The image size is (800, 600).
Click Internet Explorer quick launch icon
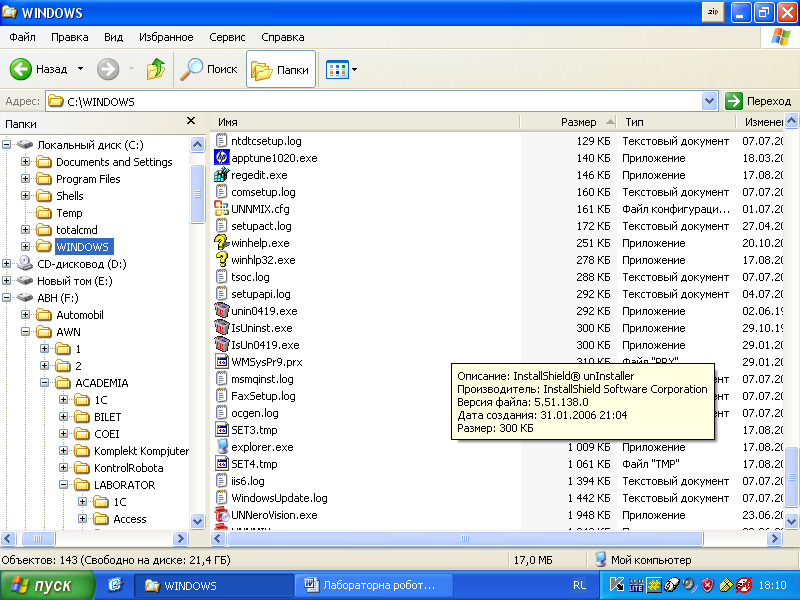point(115,585)
